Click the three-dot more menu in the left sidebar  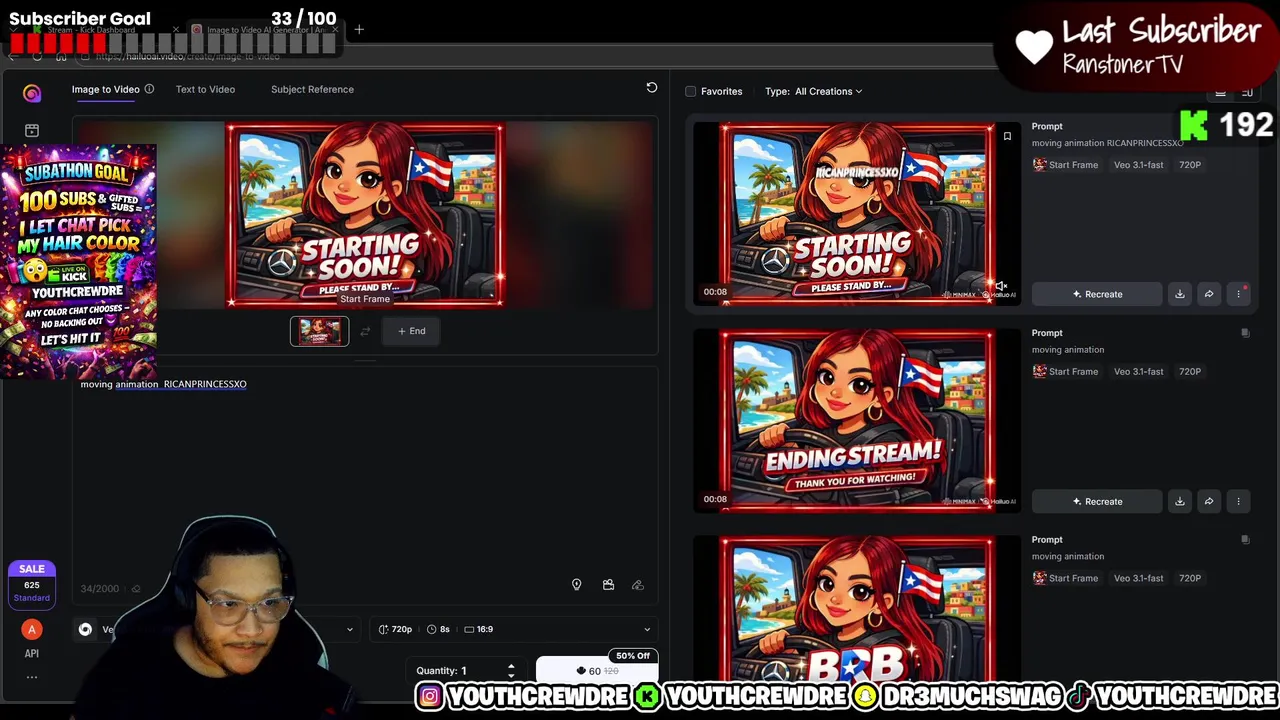point(32,677)
